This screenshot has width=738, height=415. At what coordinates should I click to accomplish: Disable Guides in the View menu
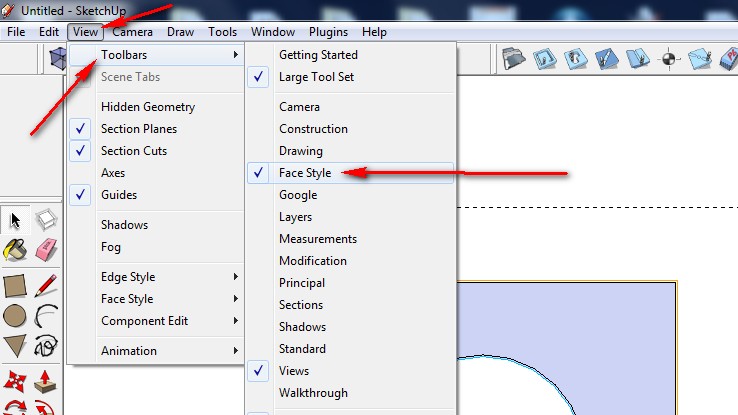pos(118,195)
